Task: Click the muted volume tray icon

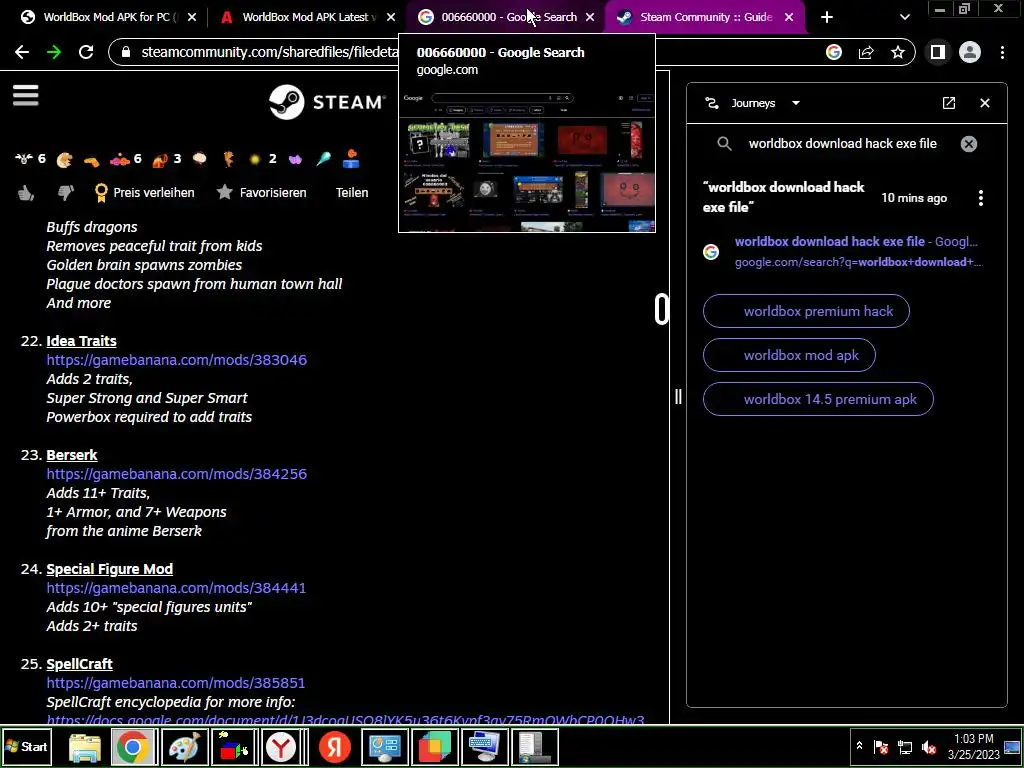Action: (x=928, y=746)
